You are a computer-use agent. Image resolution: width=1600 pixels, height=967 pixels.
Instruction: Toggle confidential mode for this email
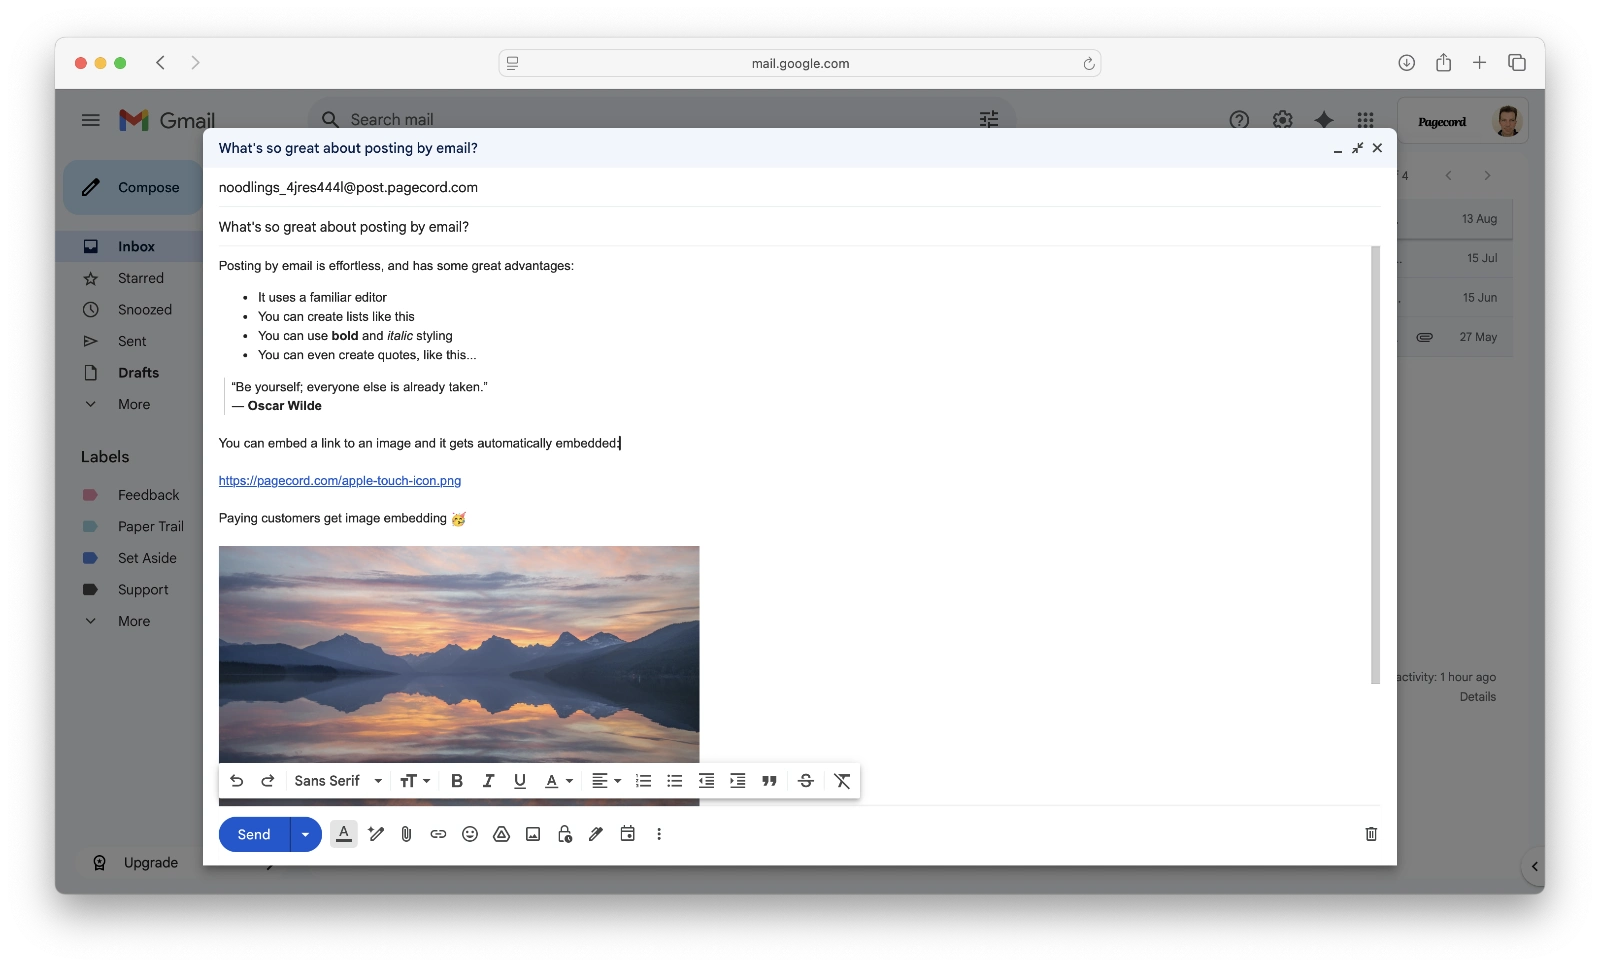pyautogui.click(x=565, y=834)
